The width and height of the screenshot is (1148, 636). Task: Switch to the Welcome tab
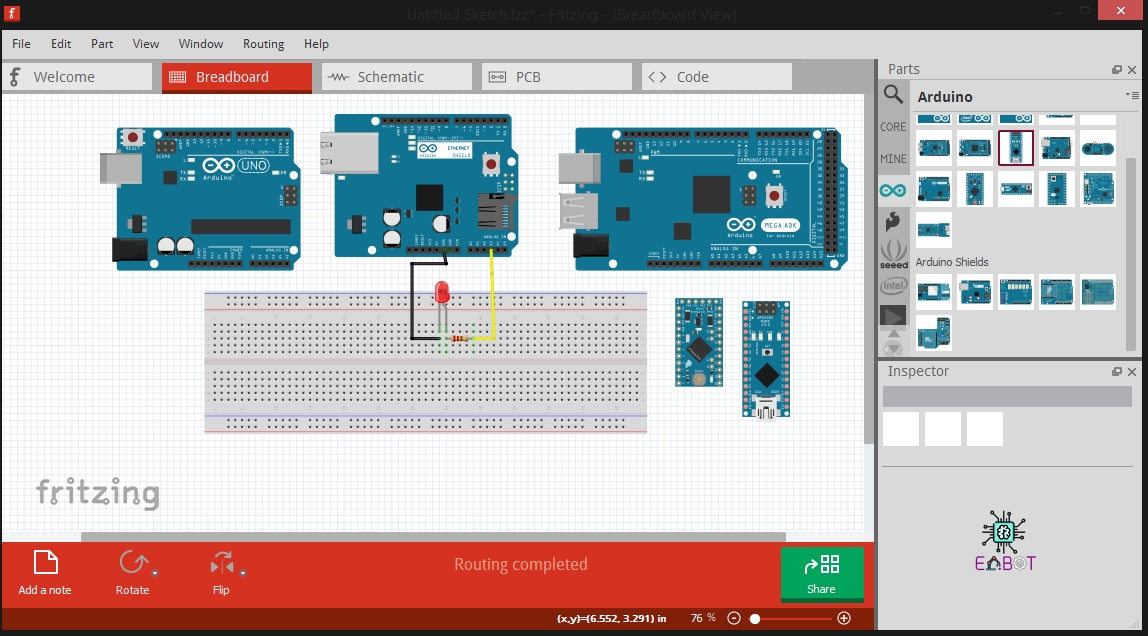tap(77, 77)
